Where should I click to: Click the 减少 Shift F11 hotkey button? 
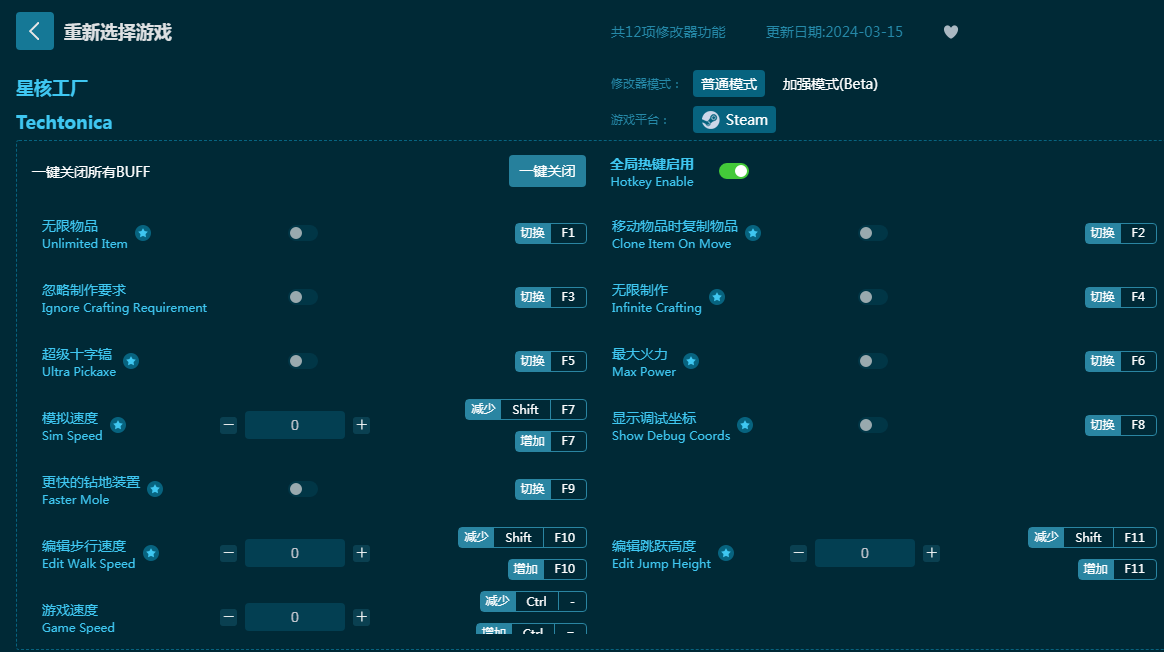tap(1093, 538)
